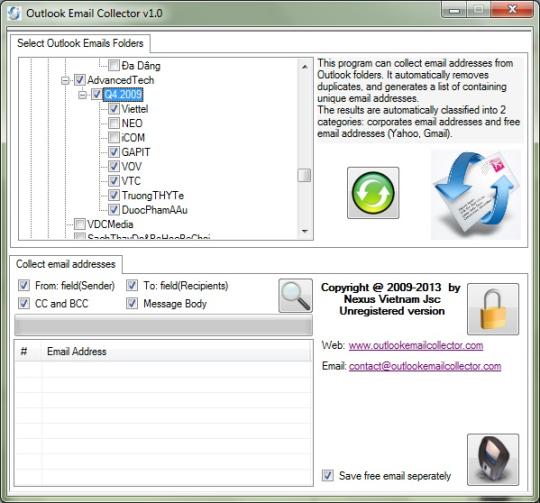Select the Viettel folder label
Image resolution: width=540 pixels, height=503 pixels.
(135, 109)
